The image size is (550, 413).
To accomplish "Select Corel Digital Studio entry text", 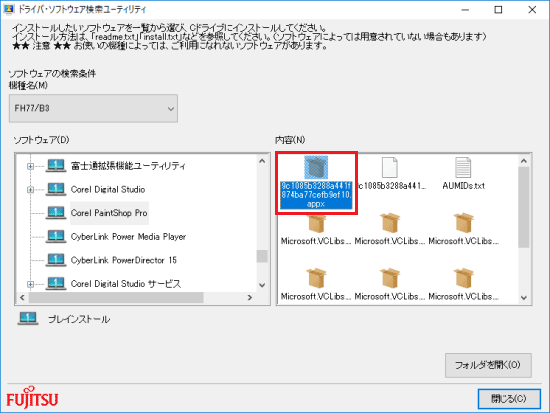I will pyautogui.click(x=108, y=189).
